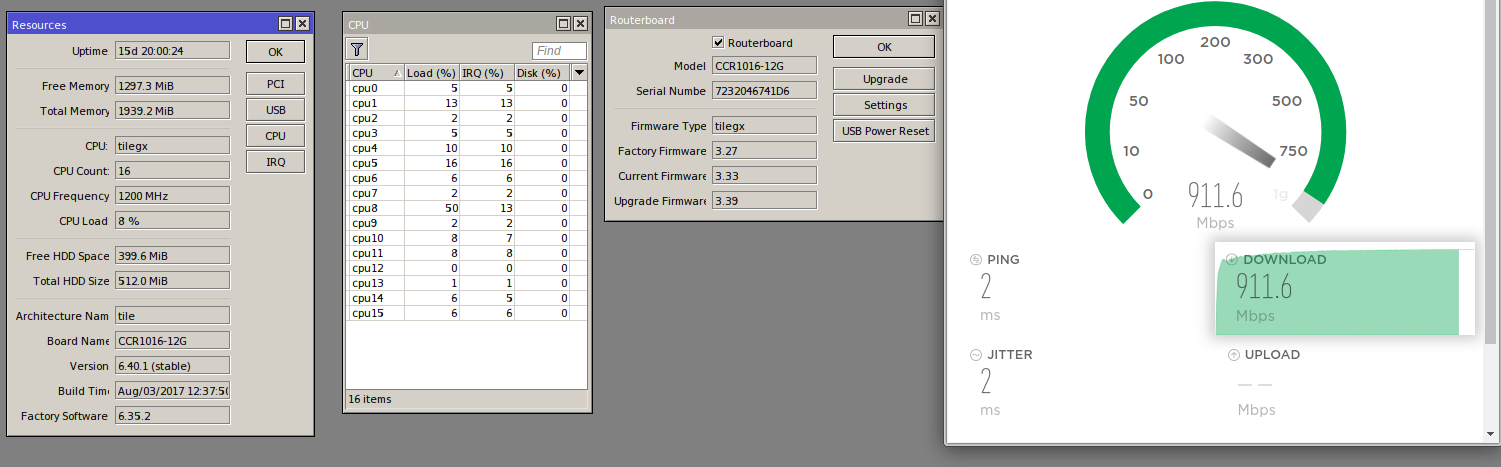Sort by the IRQ (%) column header
The image size is (1501, 467).
pos(486,73)
